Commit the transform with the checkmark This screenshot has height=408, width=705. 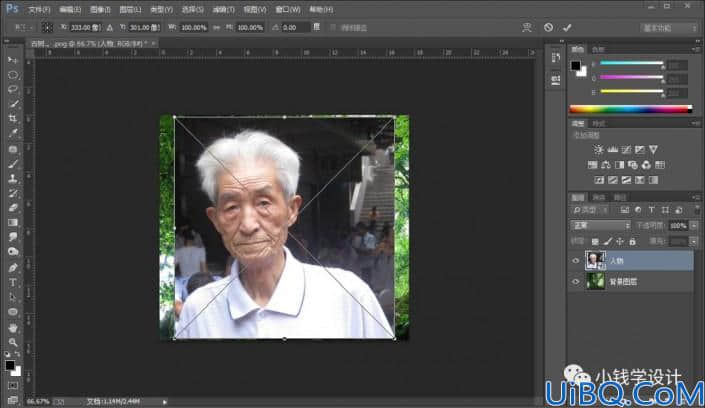(567, 27)
